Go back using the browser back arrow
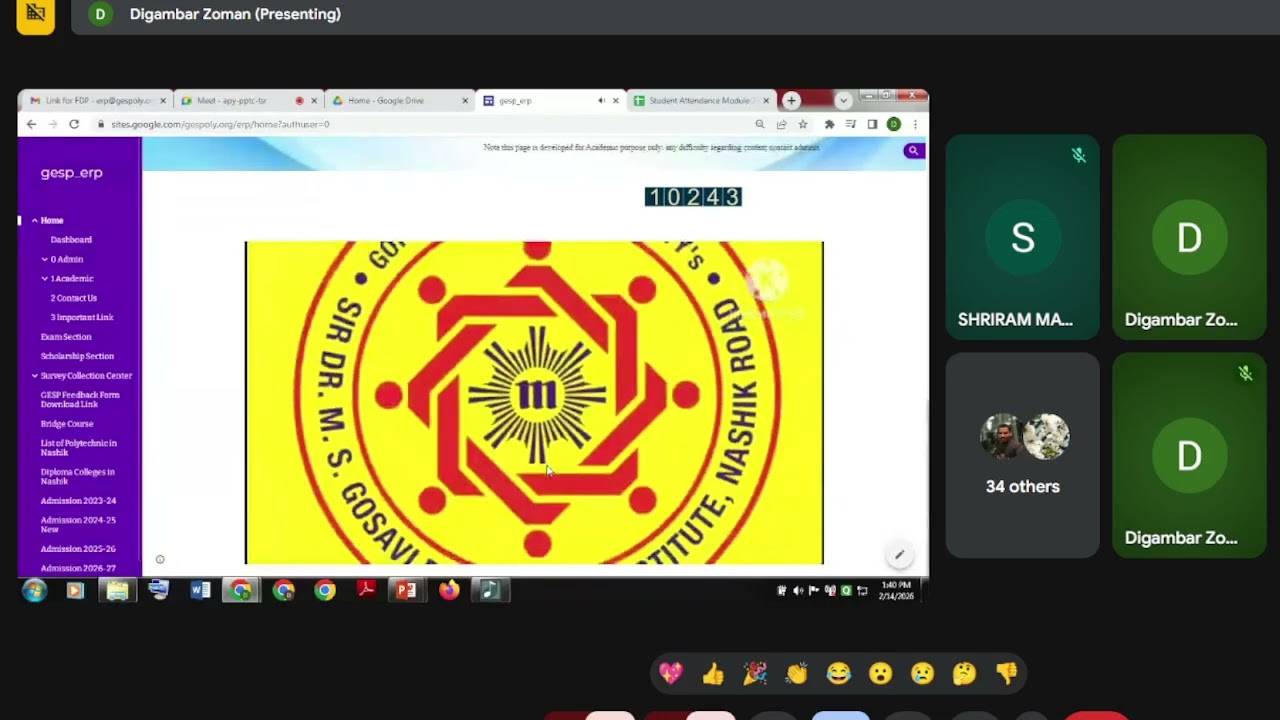Viewport: 1280px width, 720px height. (31, 124)
